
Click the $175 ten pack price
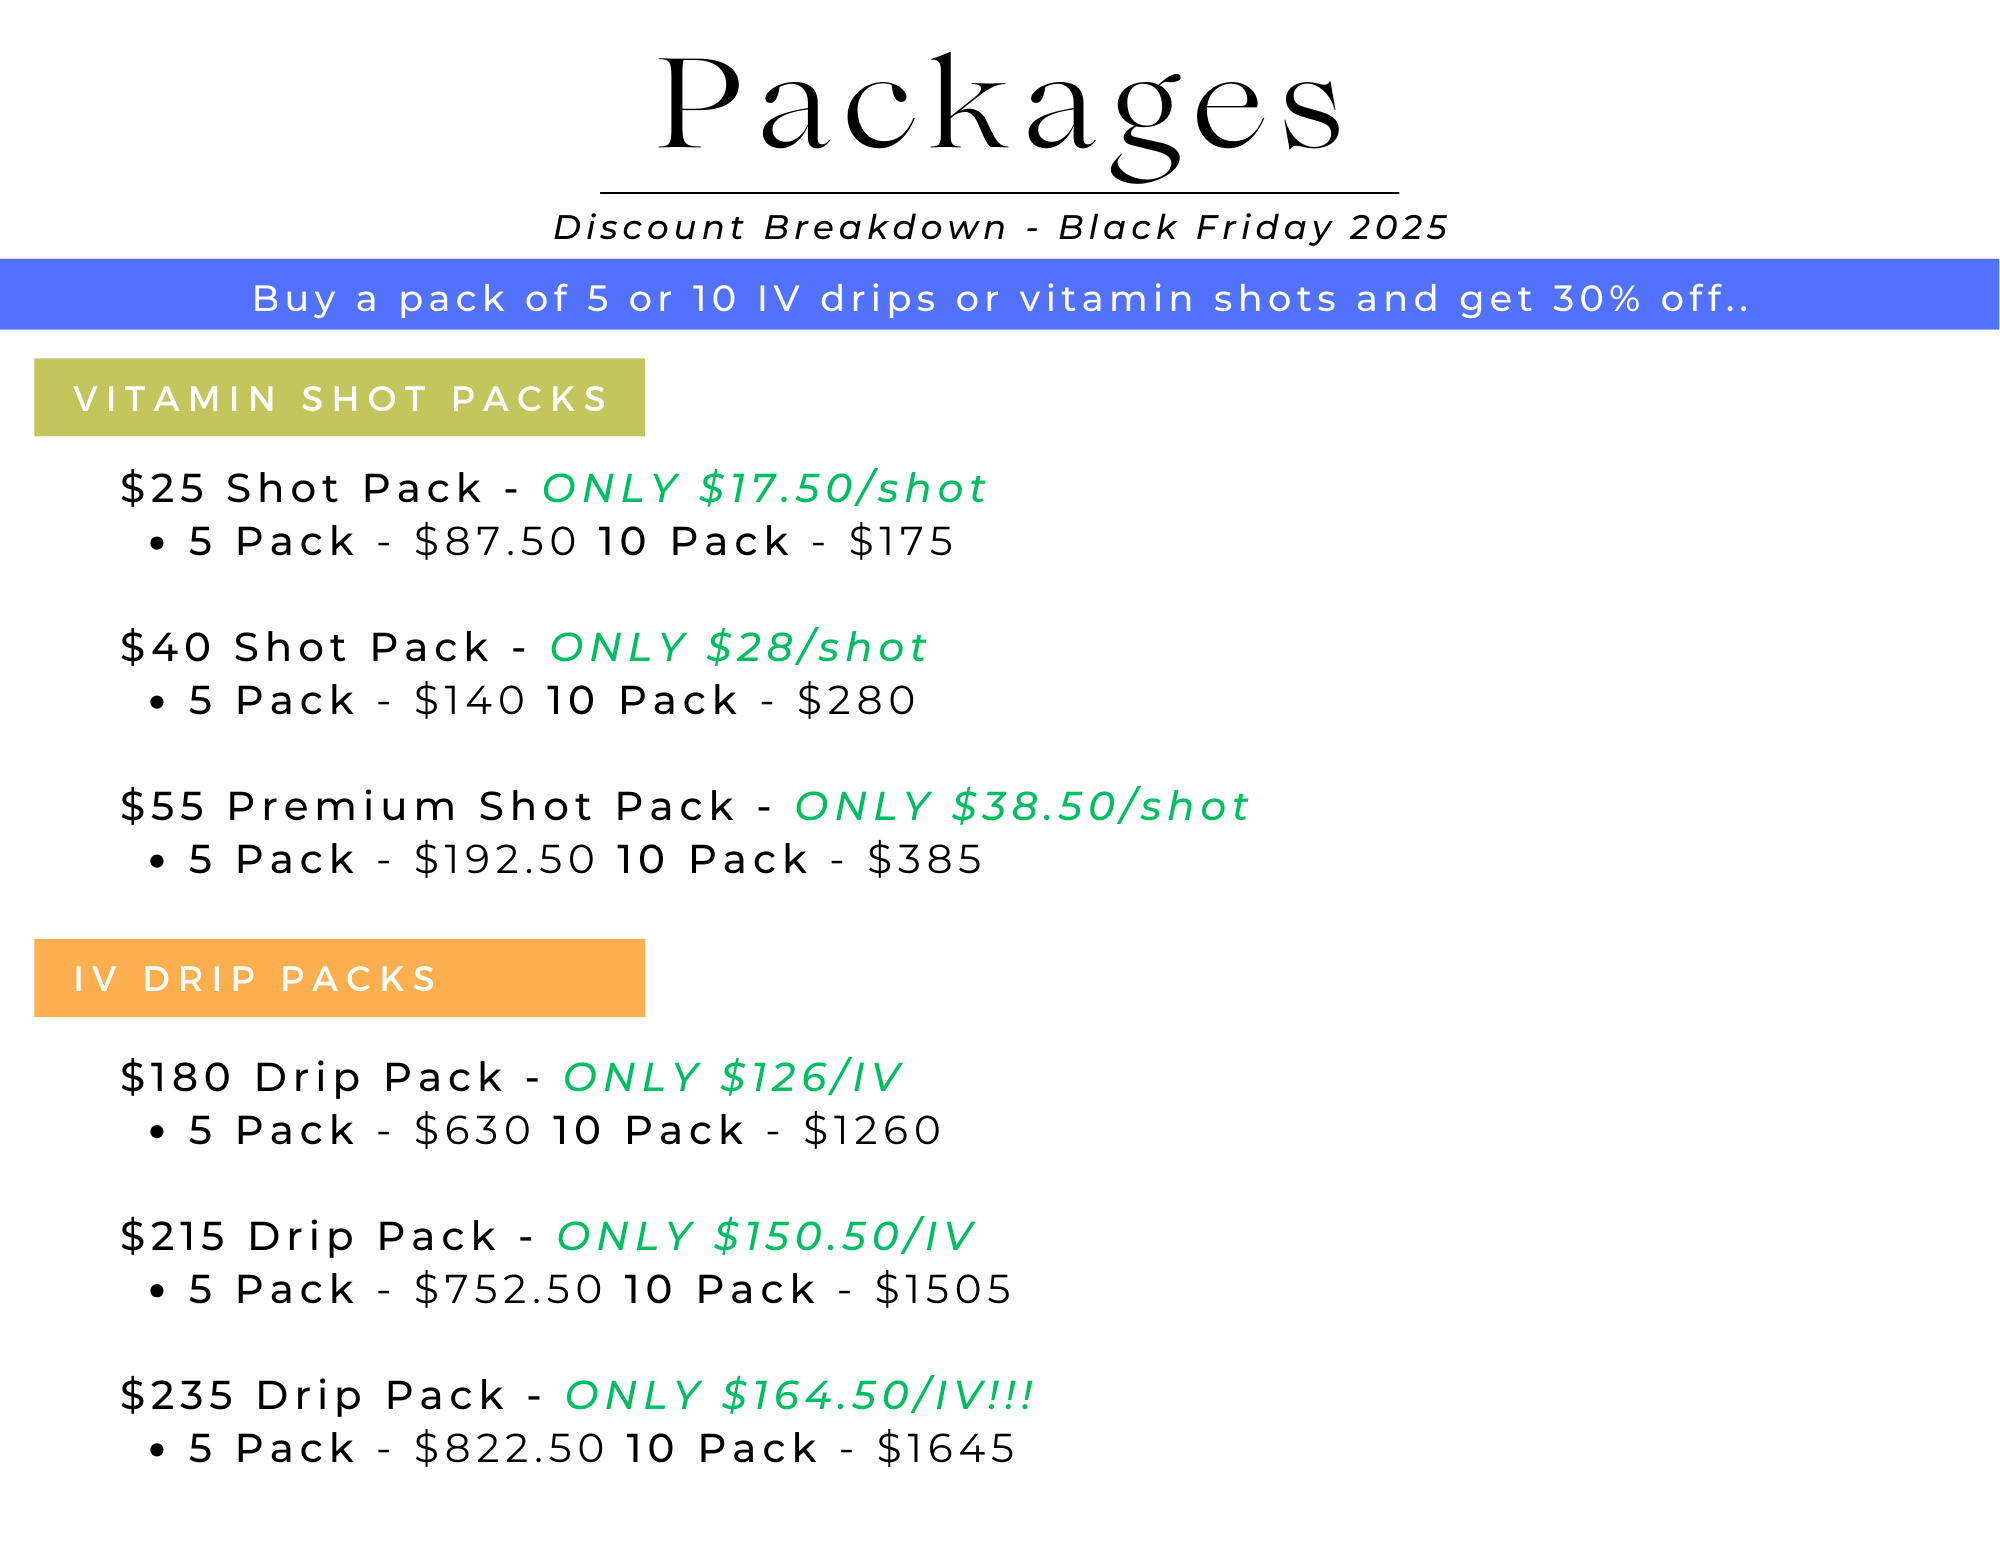(901, 542)
